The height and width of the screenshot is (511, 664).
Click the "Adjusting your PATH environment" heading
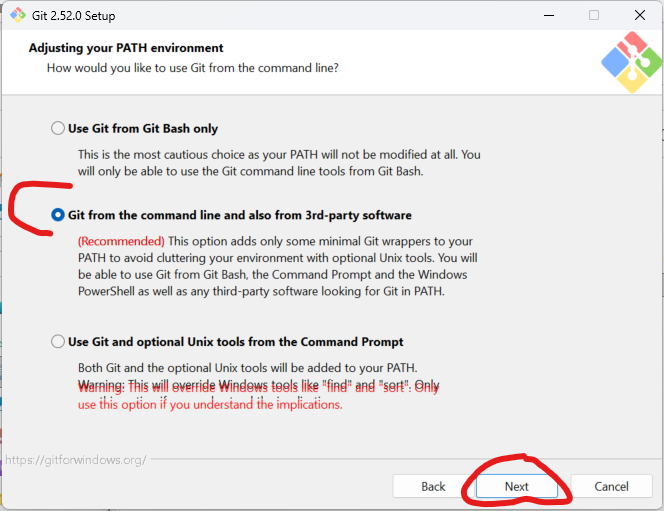click(126, 48)
